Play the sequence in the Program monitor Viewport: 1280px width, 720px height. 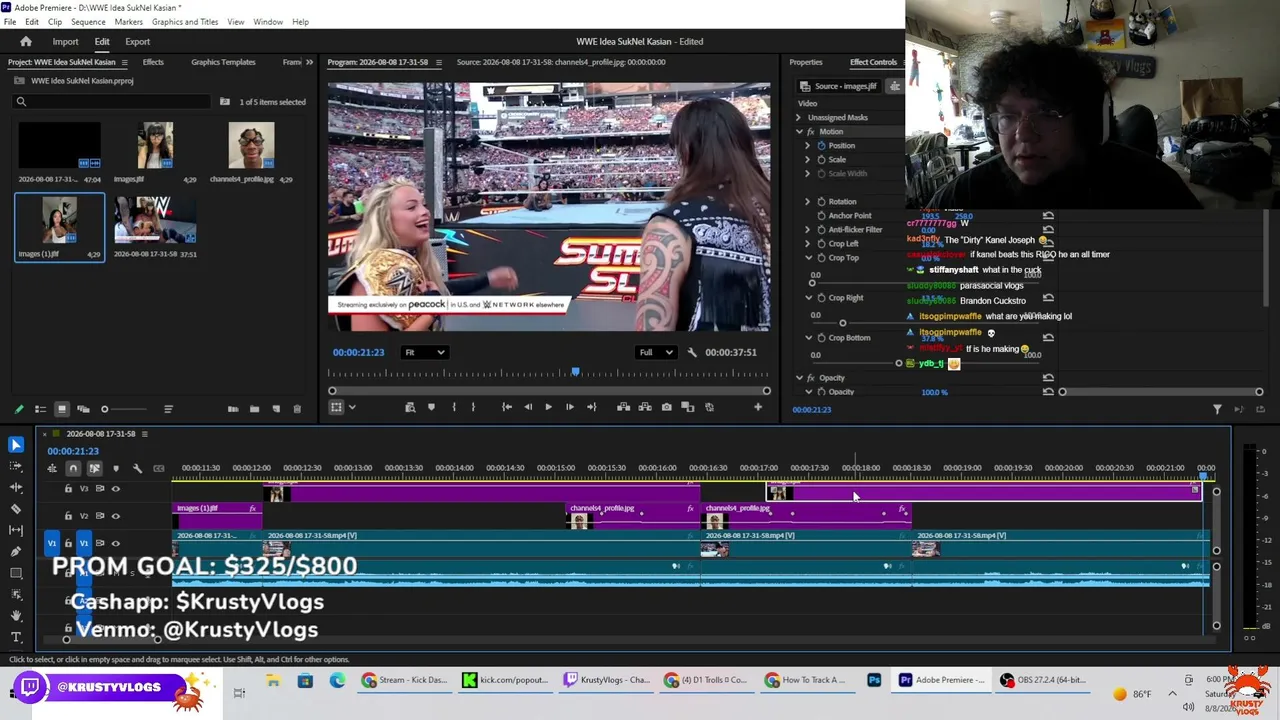click(x=548, y=407)
